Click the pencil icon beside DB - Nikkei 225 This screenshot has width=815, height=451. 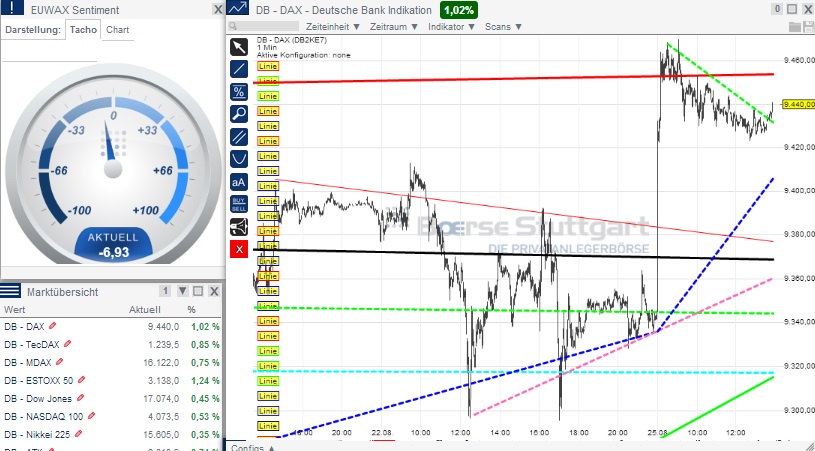click(78, 434)
